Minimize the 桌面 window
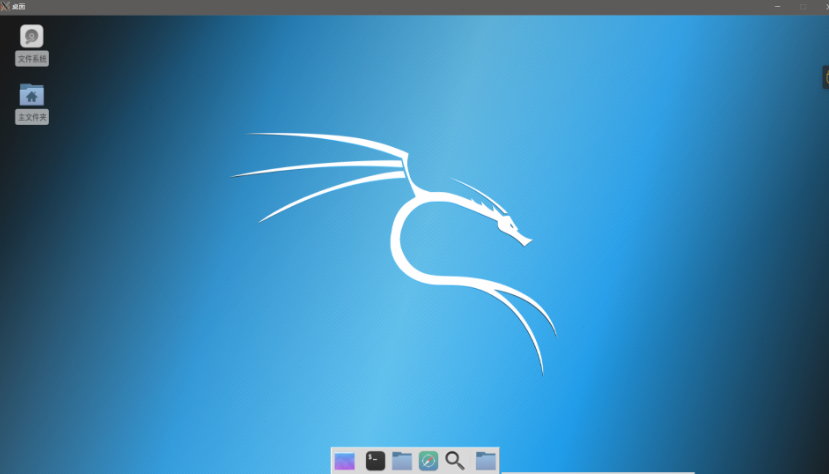 [777, 6]
